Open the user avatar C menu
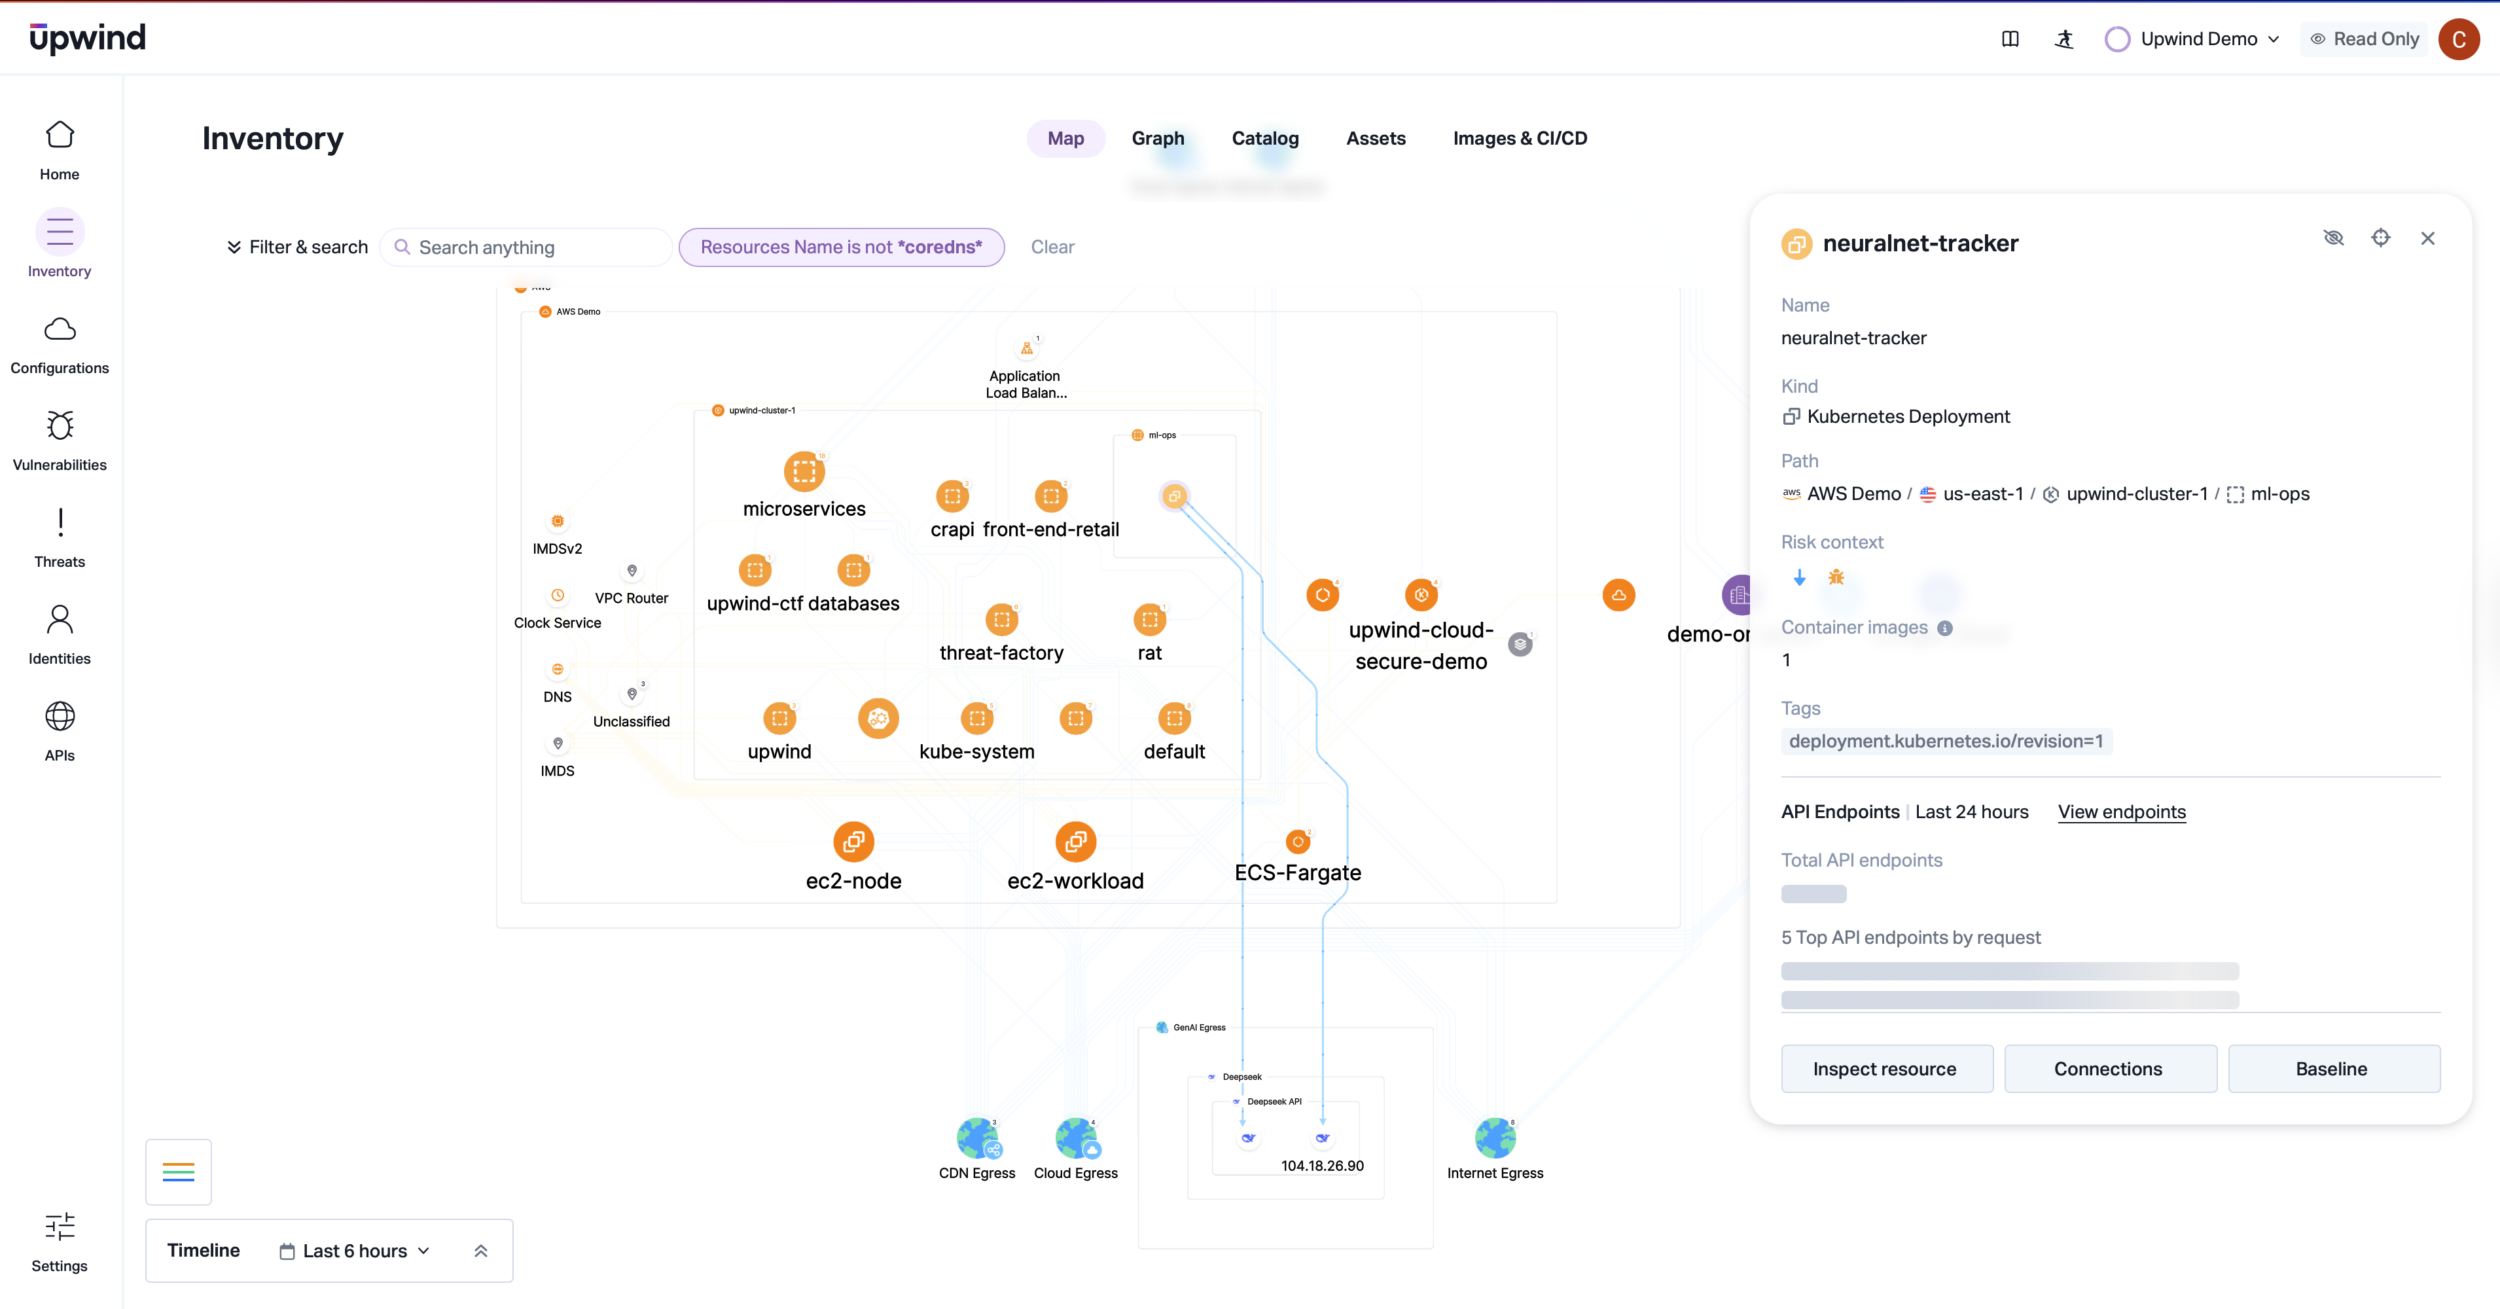This screenshot has height=1309, width=2500. tap(2459, 39)
